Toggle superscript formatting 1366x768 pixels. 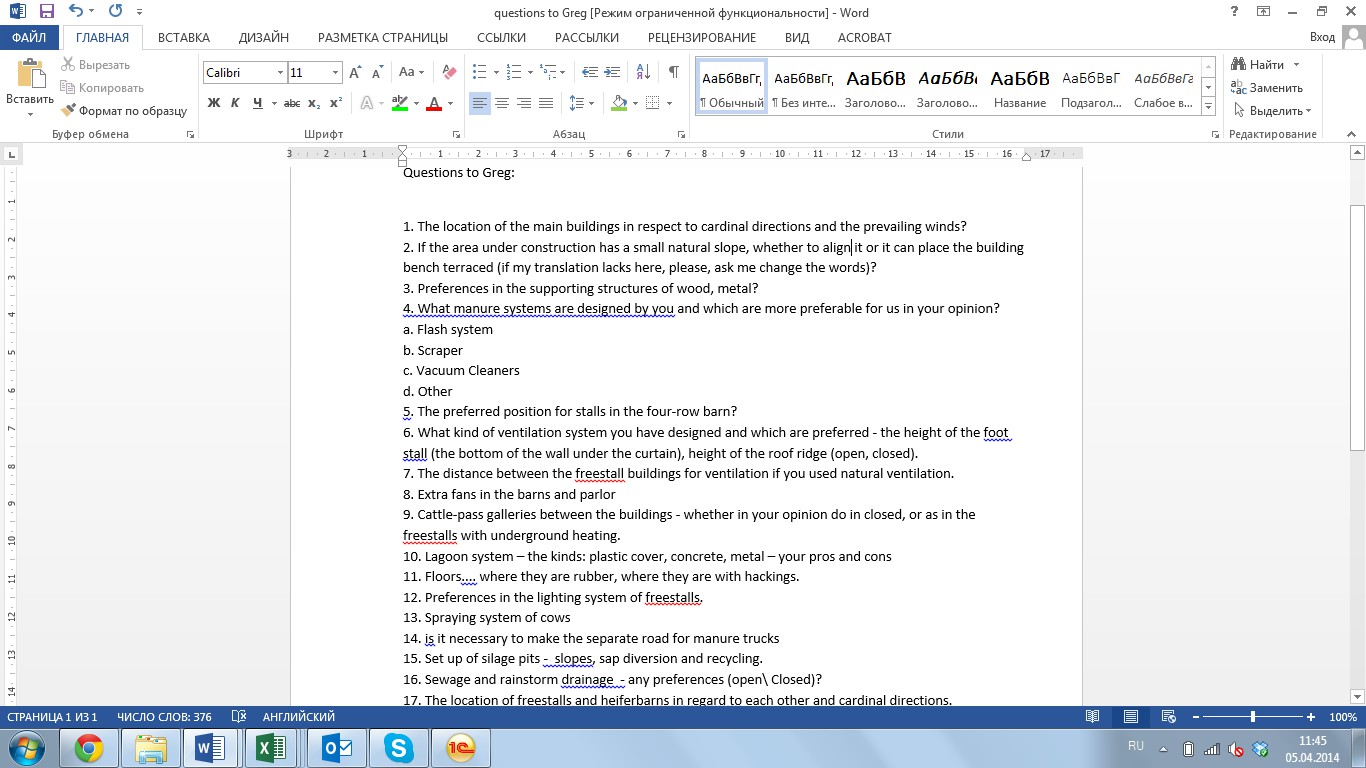336,103
